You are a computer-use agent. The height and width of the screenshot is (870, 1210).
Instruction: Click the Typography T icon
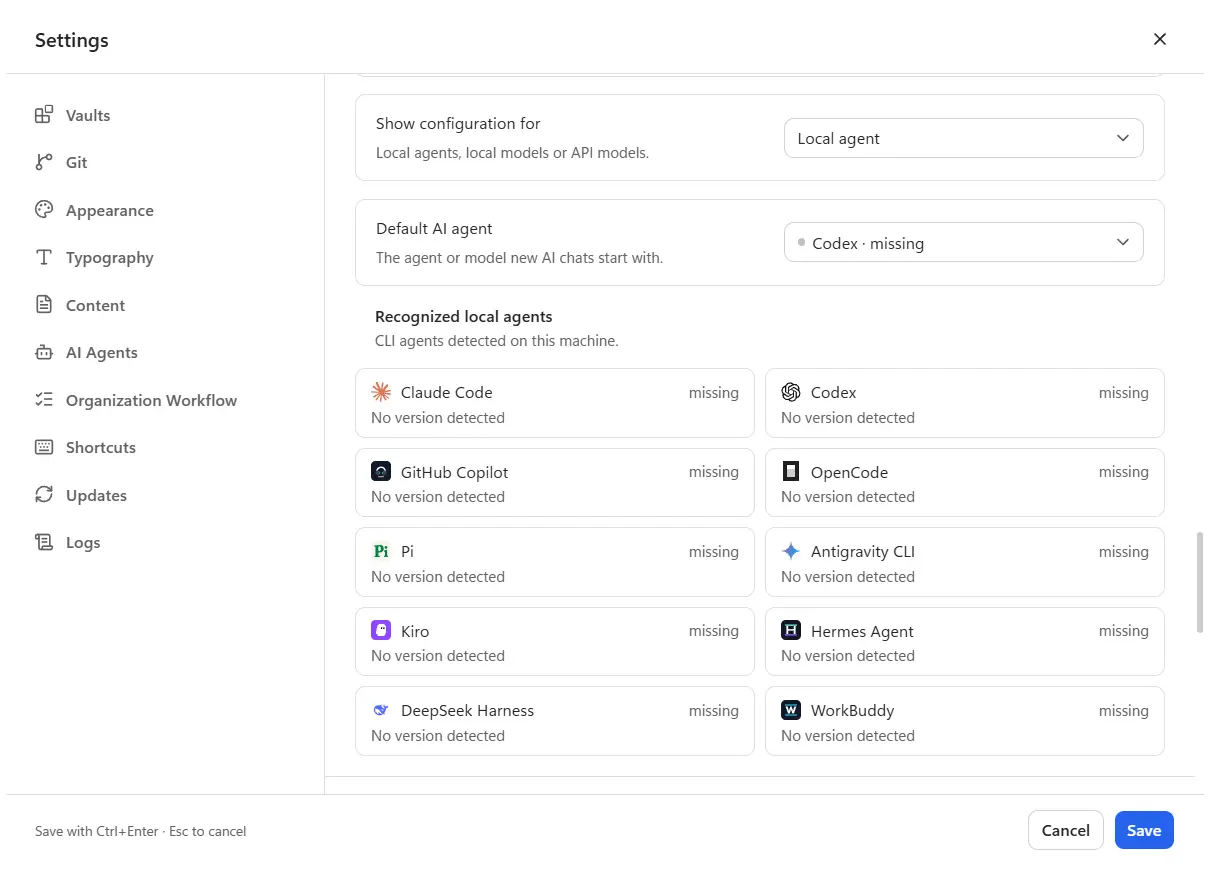(x=44, y=257)
